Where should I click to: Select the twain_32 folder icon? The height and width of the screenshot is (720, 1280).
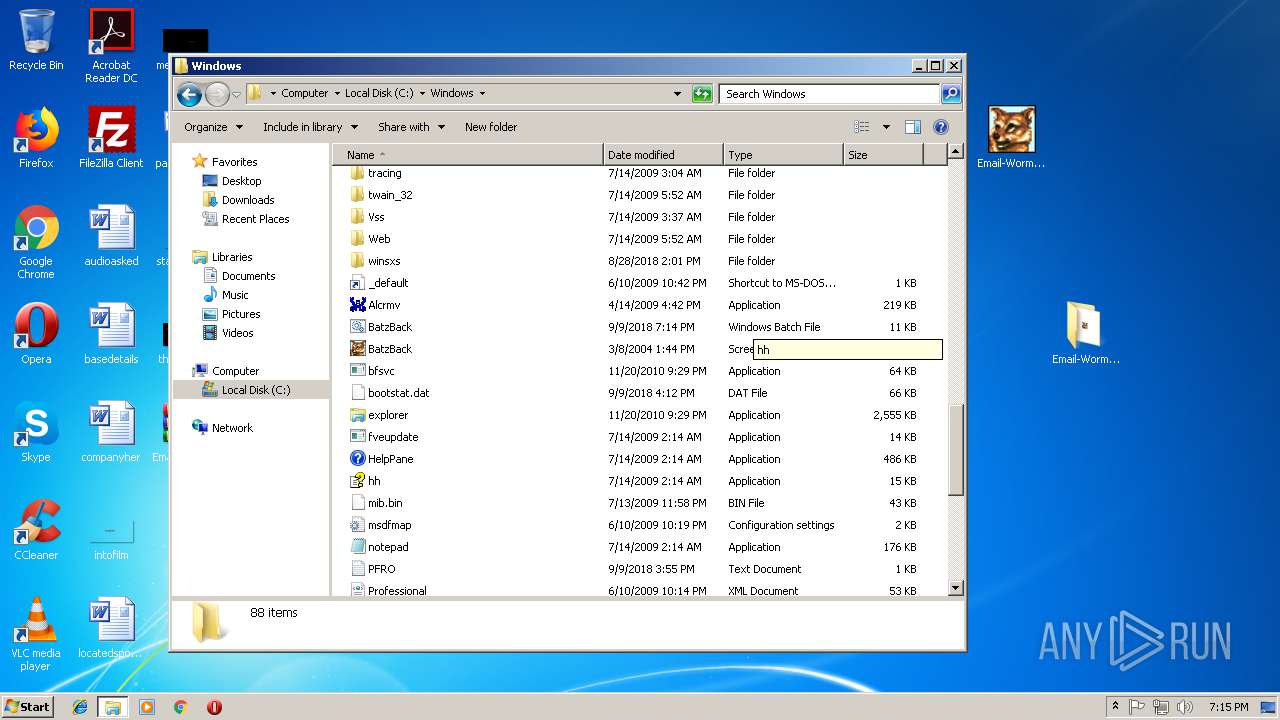(x=358, y=195)
